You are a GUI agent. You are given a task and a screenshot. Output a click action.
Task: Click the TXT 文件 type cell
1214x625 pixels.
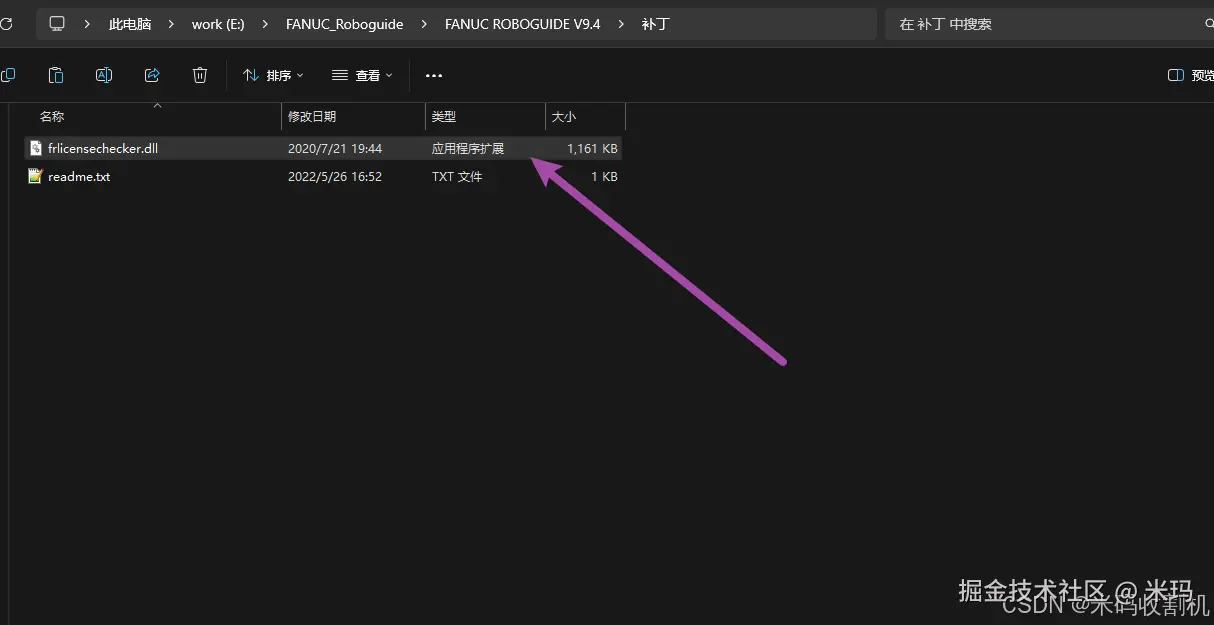[457, 176]
